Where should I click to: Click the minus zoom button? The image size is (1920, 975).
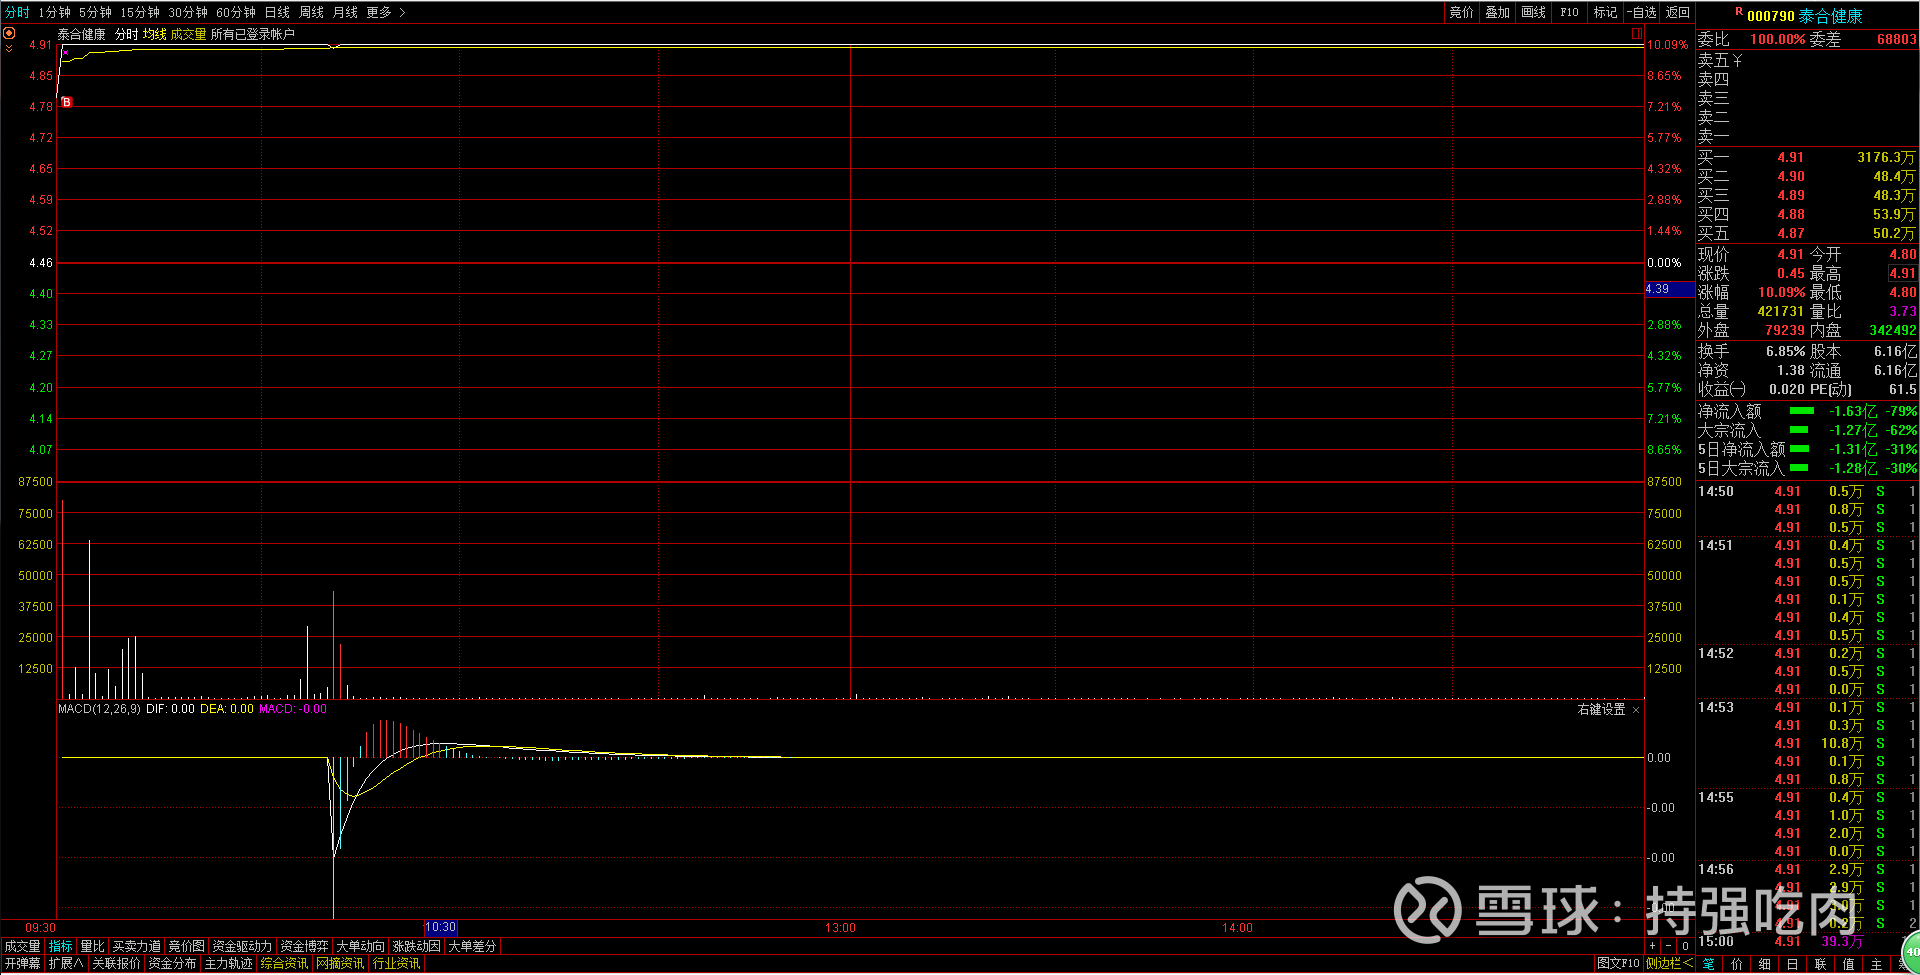pyautogui.click(x=1669, y=945)
